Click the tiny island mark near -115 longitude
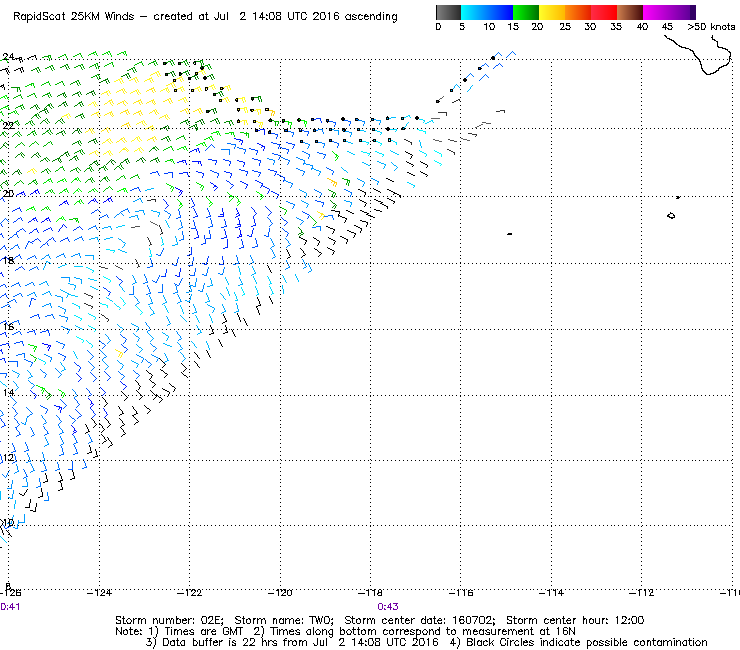Viewport: 740px width, 650px height. pos(510,234)
